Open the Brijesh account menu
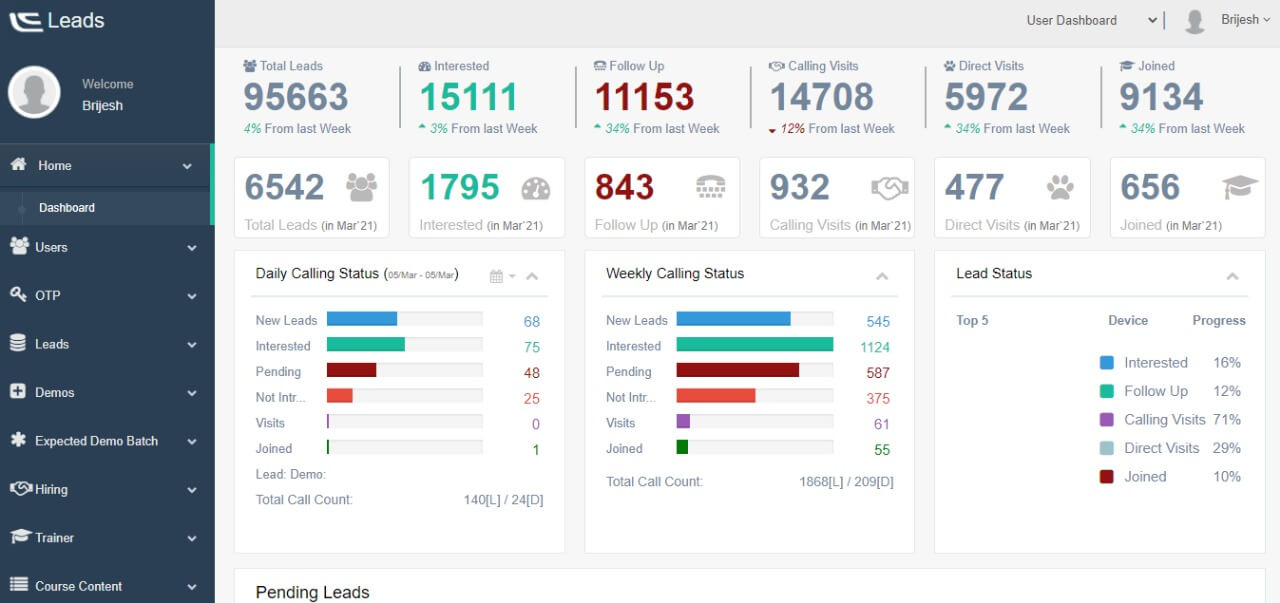Image resolution: width=1280 pixels, height=603 pixels. 1242,19
